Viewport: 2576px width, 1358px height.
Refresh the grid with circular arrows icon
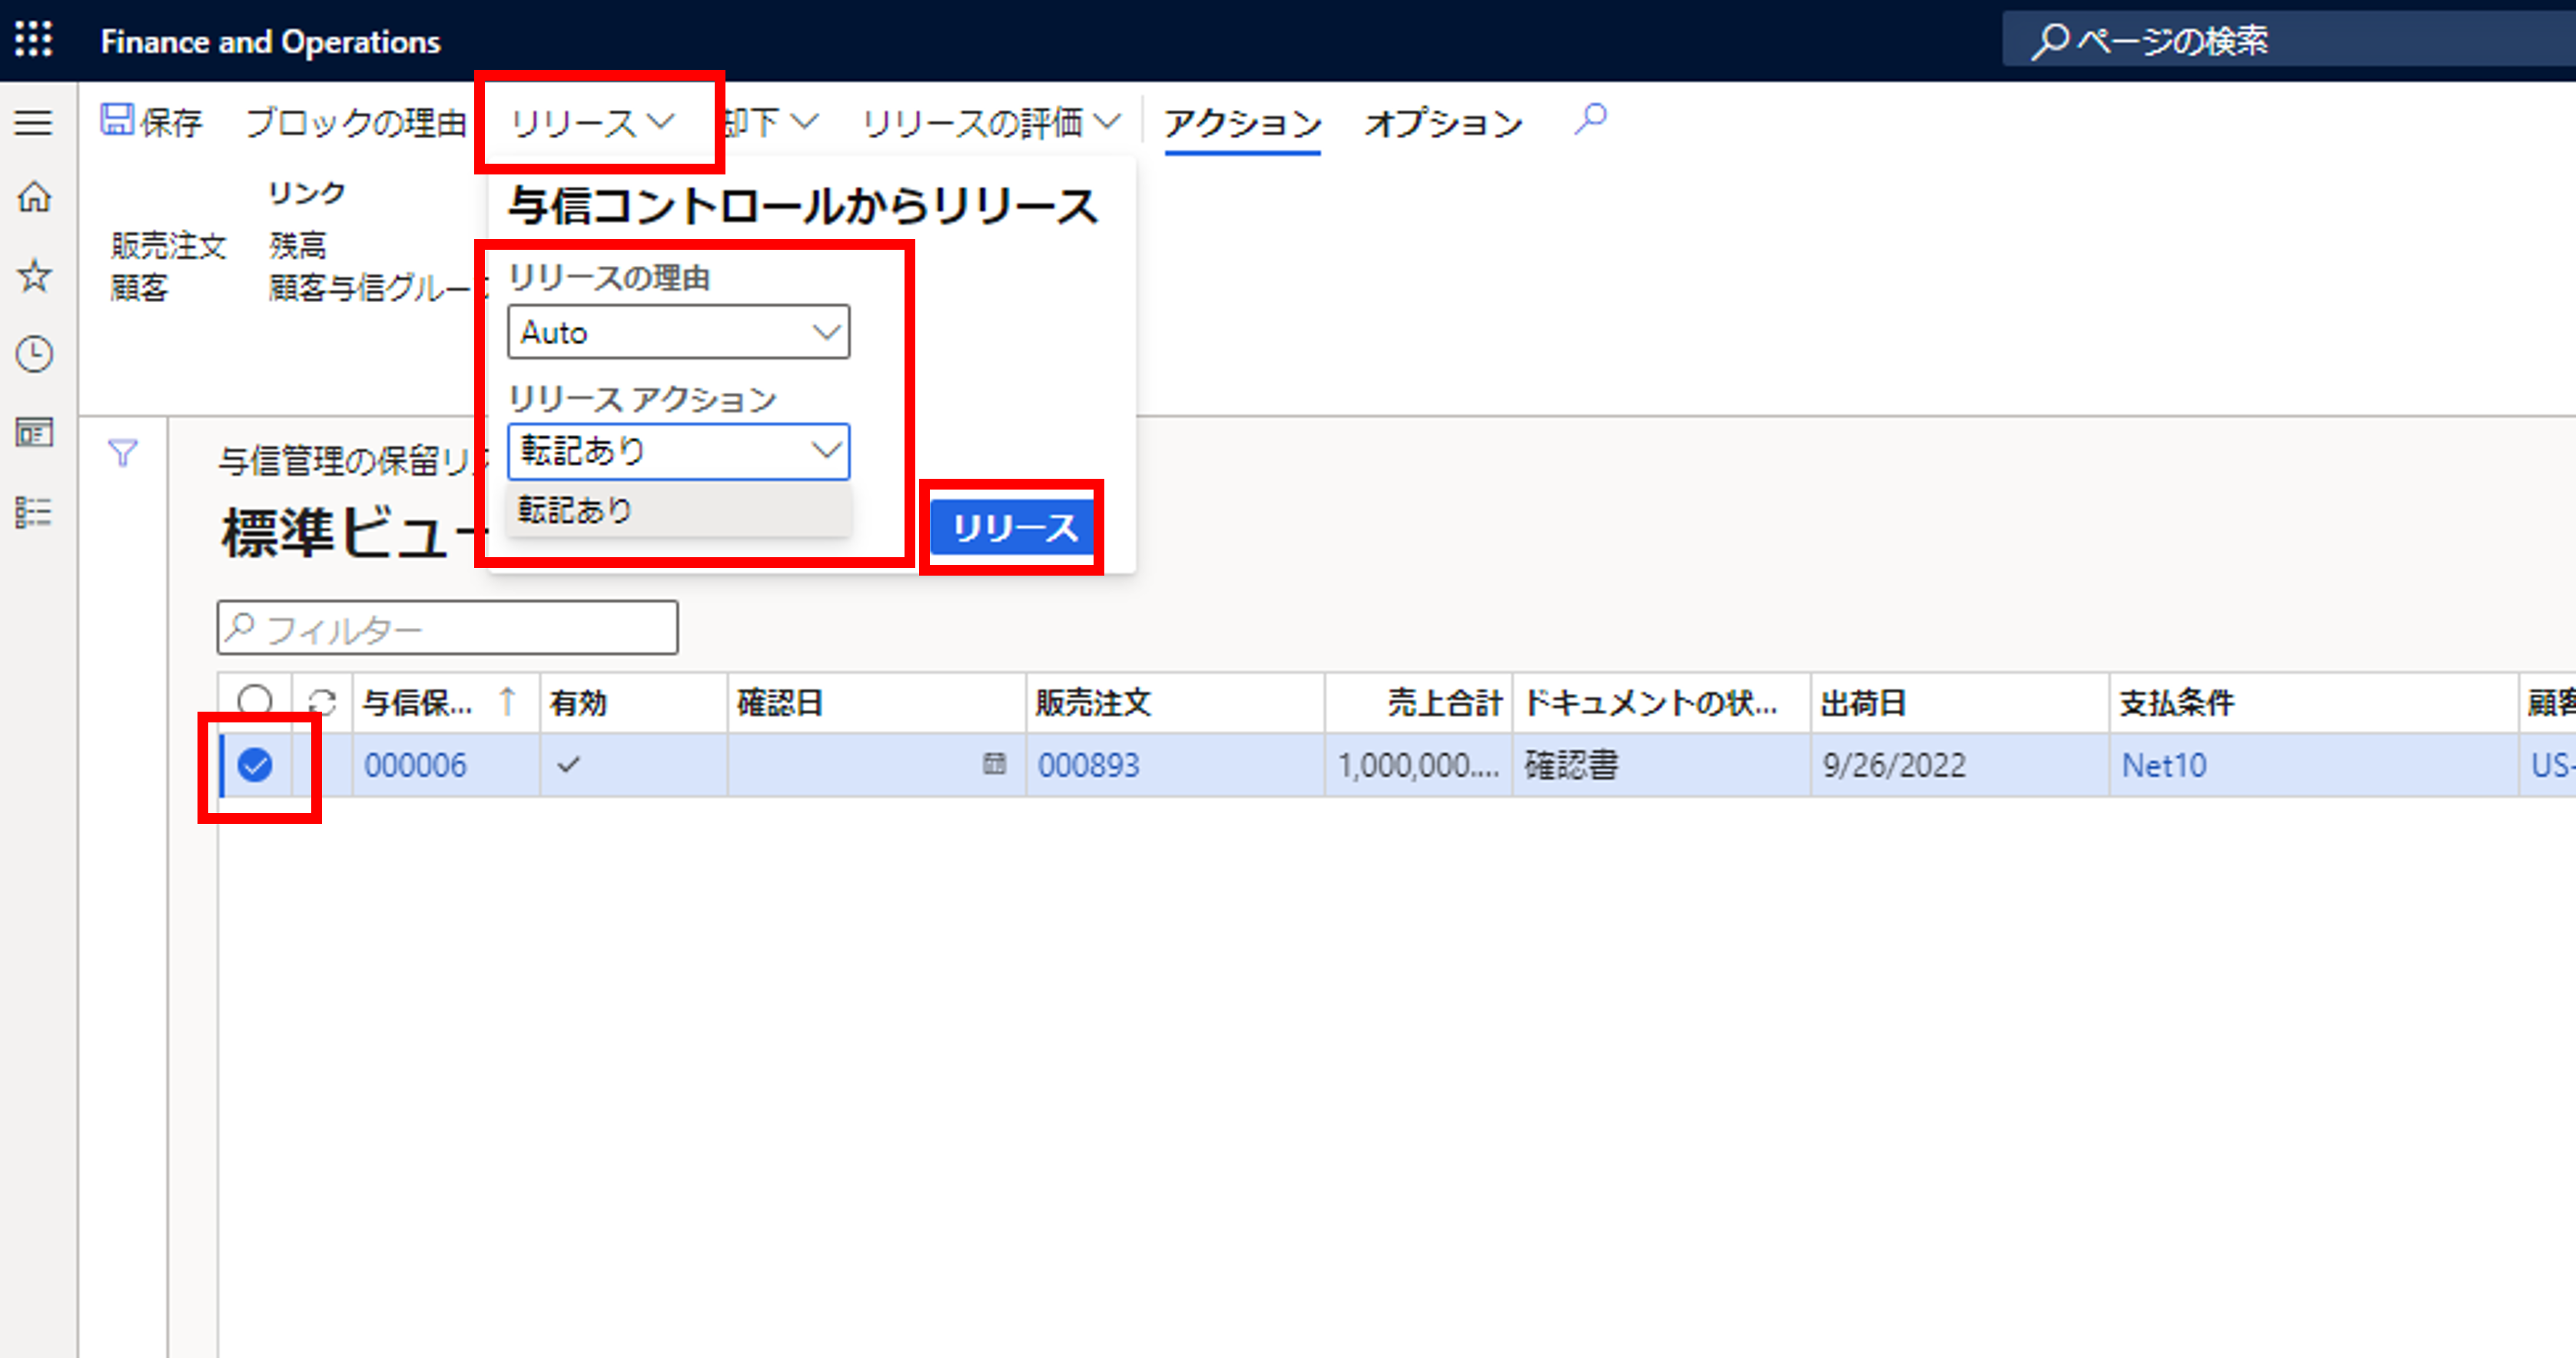pyautogui.click(x=322, y=702)
